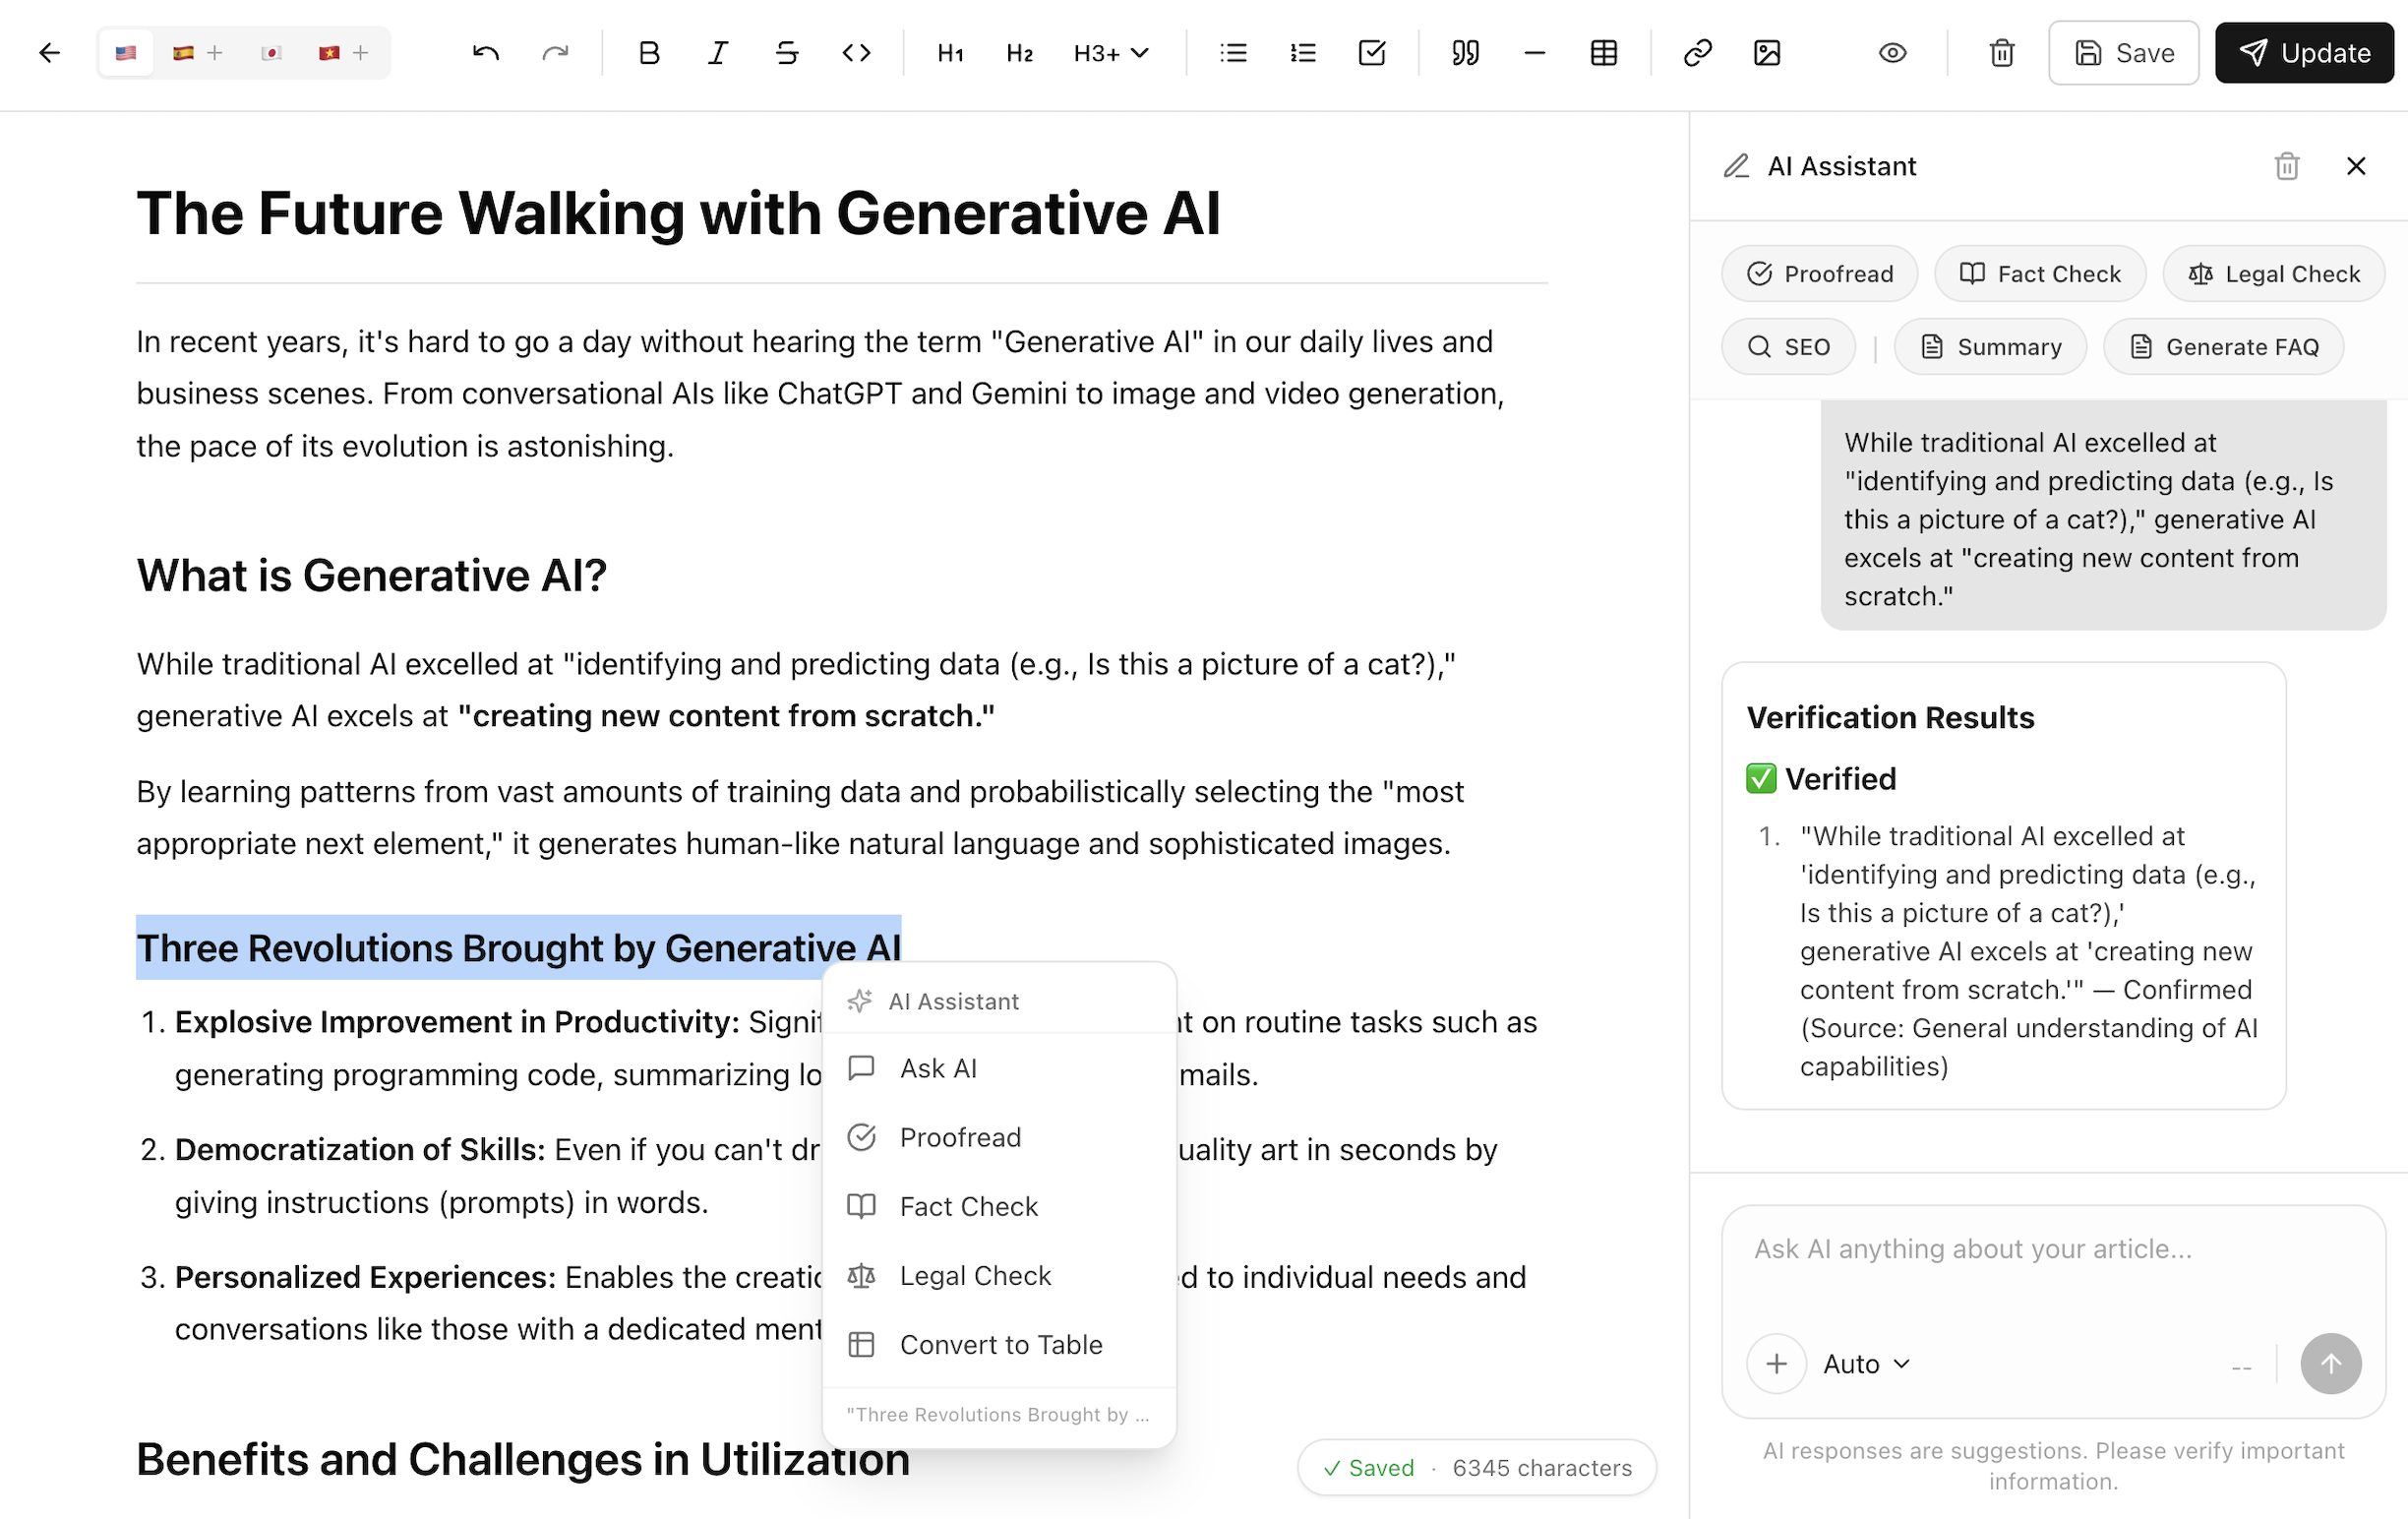Image resolution: width=2408 pixels, height=1519 pixels.
Task: Insert a blockquote
Action: tap(1465, 53)
